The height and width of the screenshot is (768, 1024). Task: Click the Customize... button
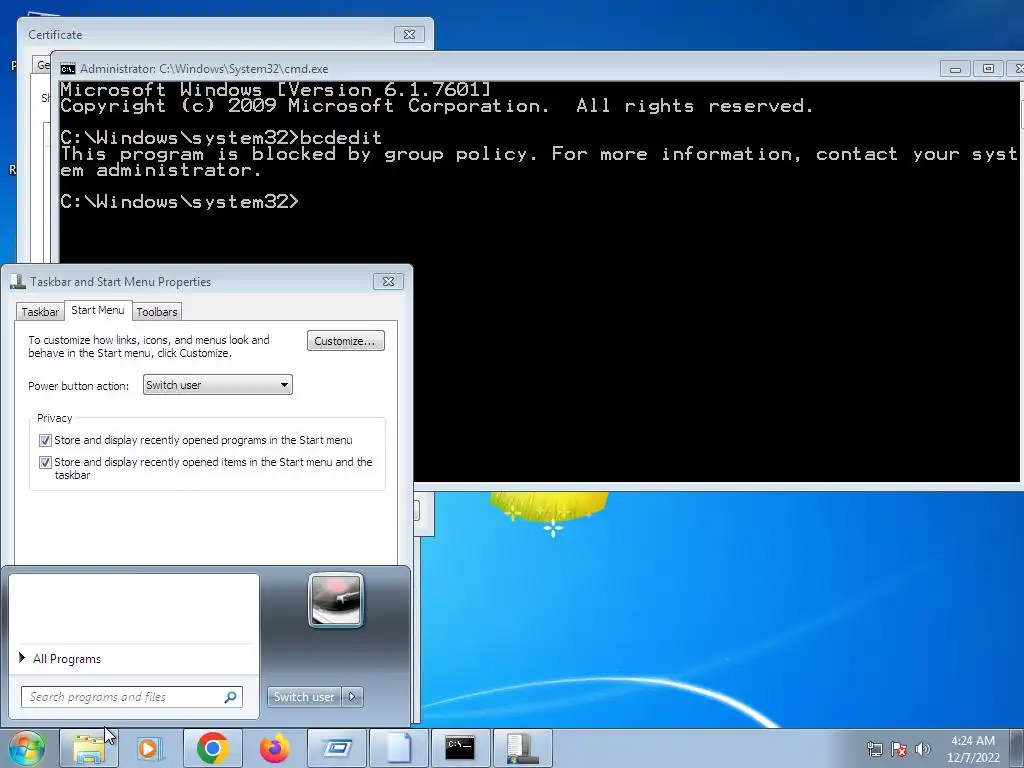pyautogui.click(x=345, y=341)
